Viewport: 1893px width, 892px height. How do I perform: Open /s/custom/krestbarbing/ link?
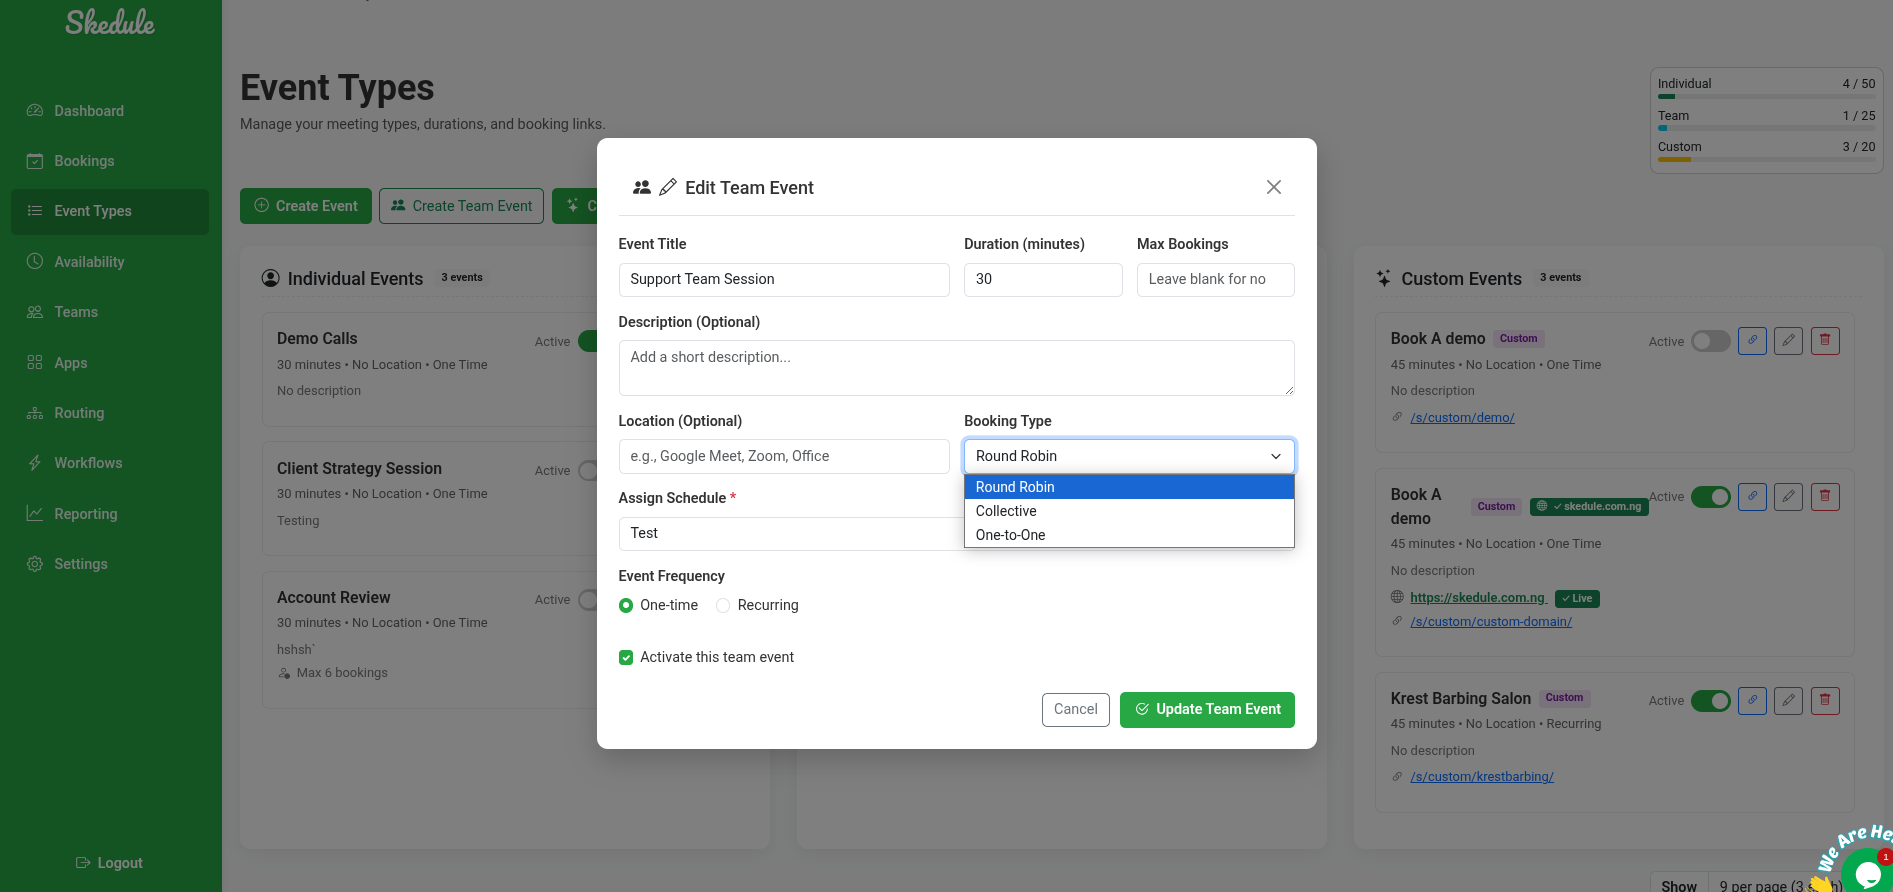point(1482,777)
